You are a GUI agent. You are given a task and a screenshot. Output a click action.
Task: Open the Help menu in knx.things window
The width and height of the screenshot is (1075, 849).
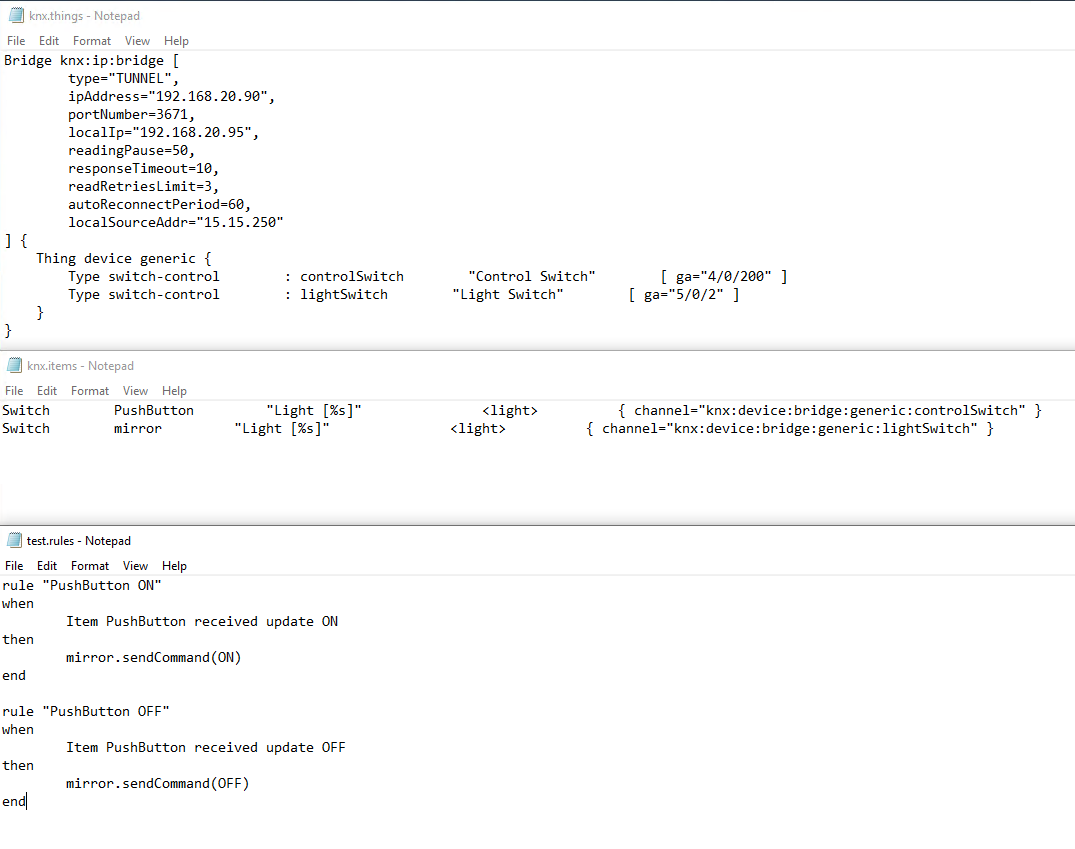click(176, 40)
